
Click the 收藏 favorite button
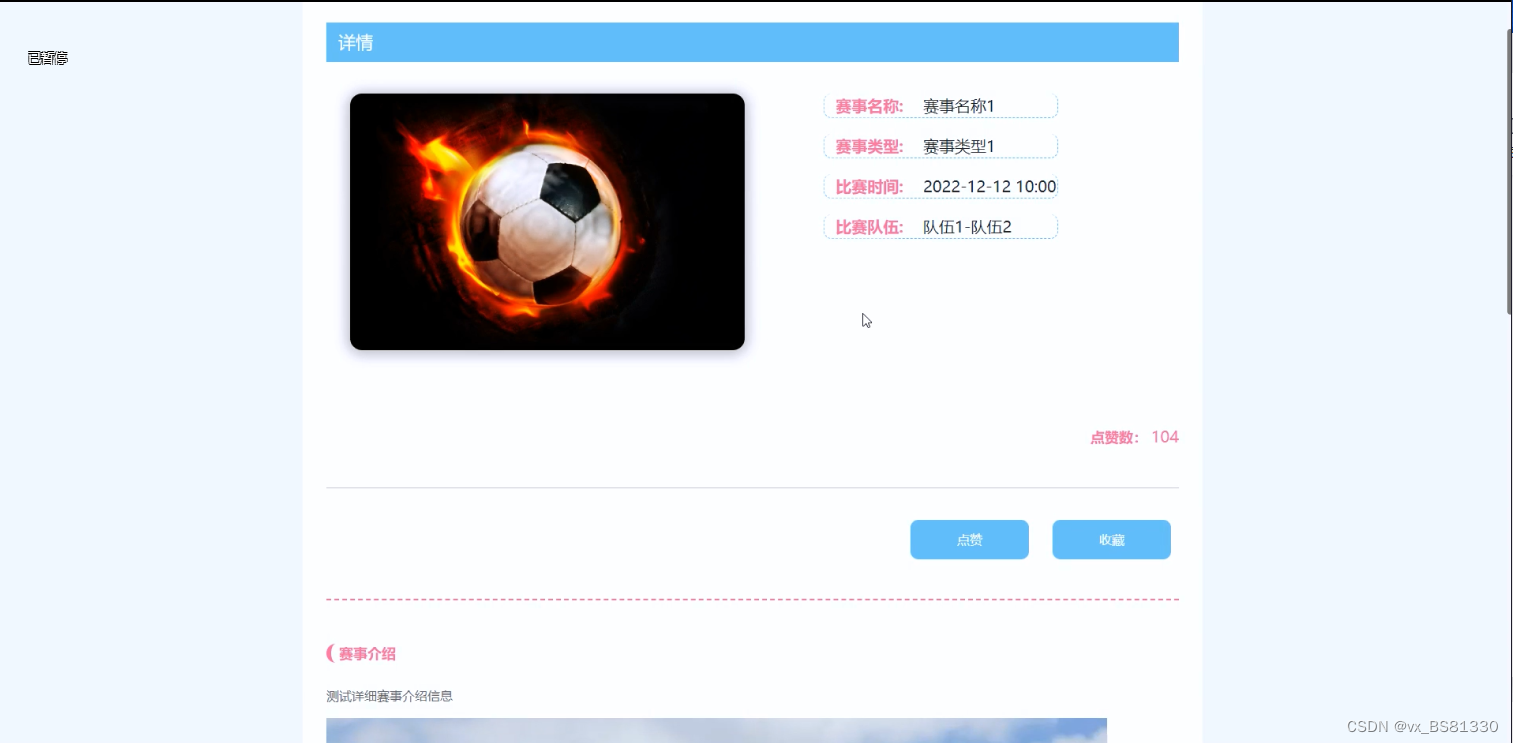point(1111,540)
